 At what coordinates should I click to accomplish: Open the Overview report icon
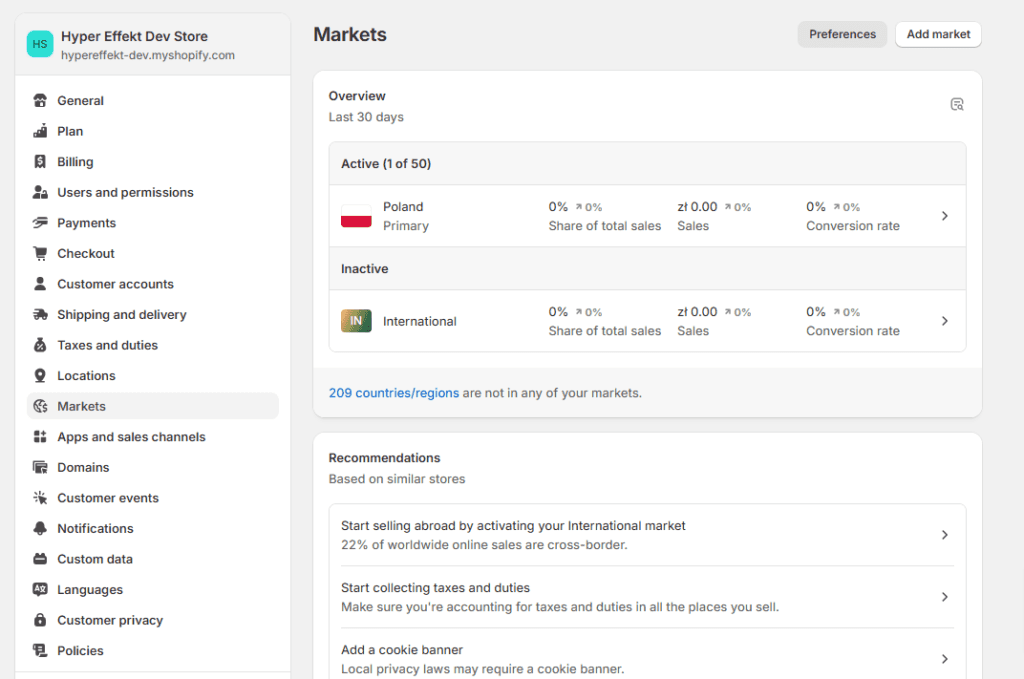pyautogui.click(x=957, y=104)
